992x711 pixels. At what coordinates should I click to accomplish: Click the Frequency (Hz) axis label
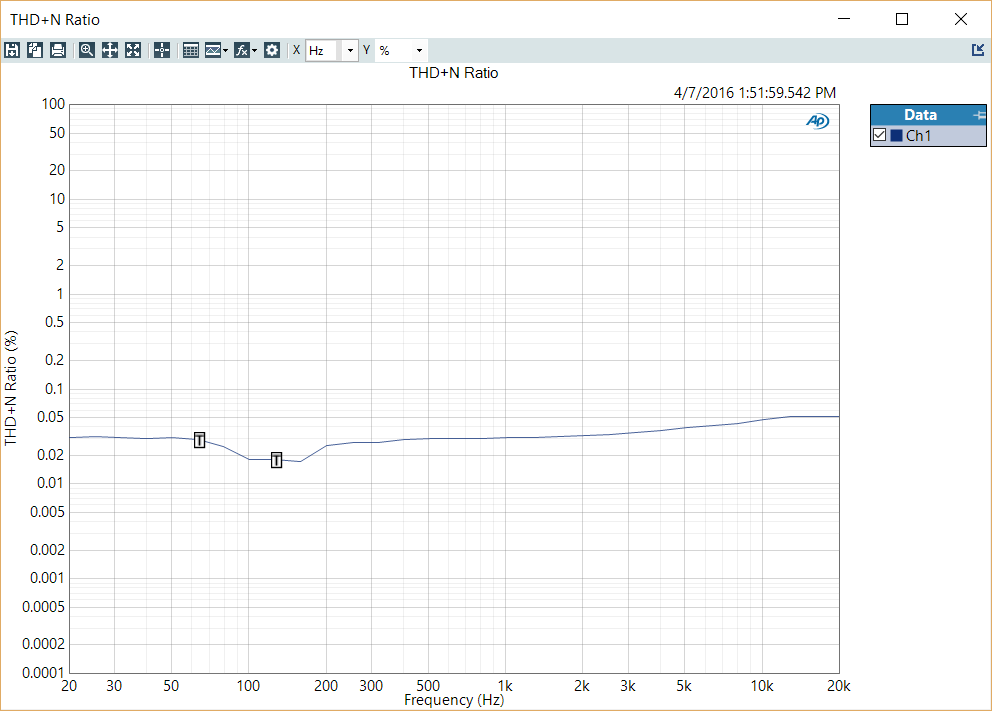click(x=454, y=700)
